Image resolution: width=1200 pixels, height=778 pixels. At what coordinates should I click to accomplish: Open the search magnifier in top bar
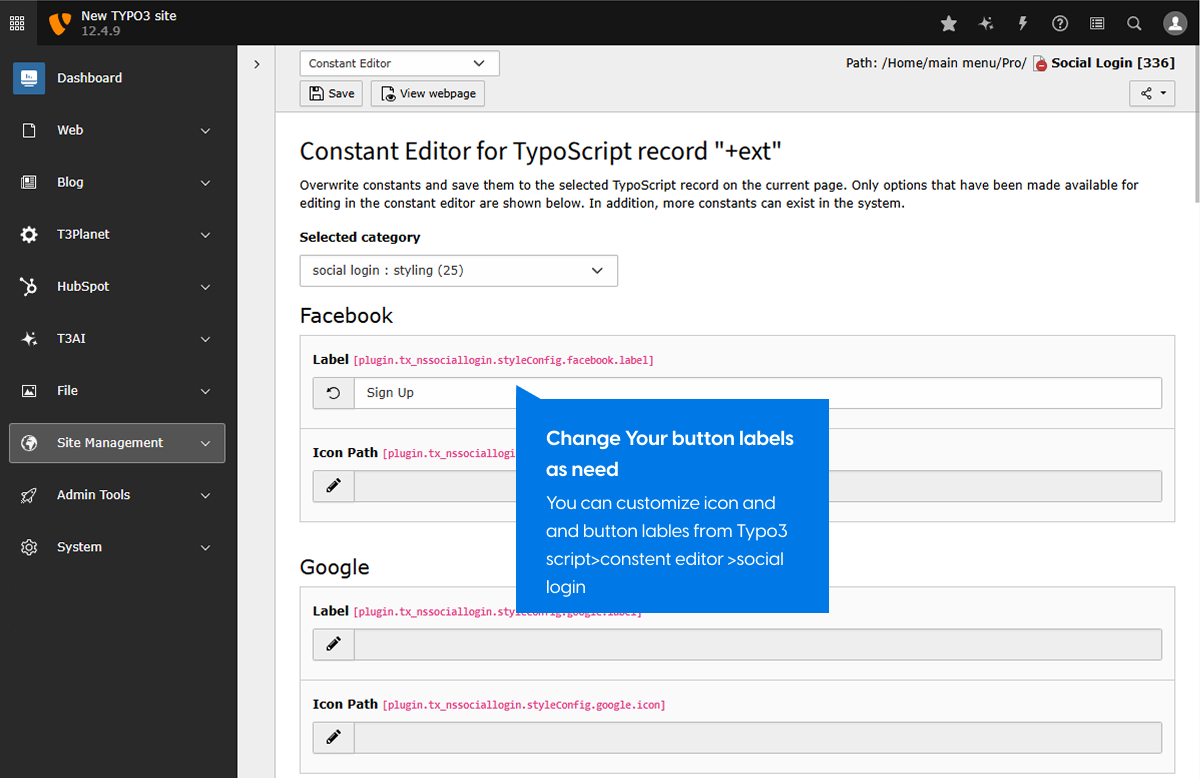point(1134,23)
